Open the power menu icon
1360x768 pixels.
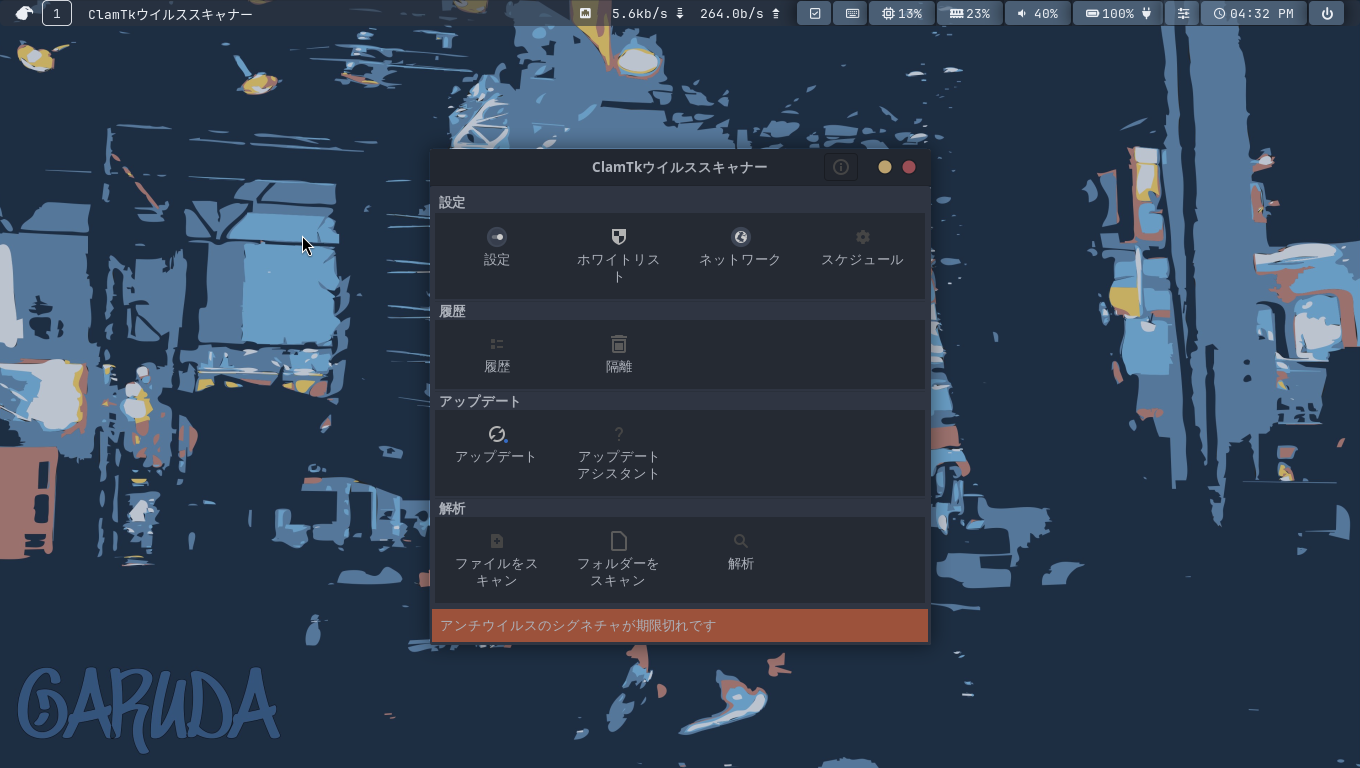point(1327,13)
